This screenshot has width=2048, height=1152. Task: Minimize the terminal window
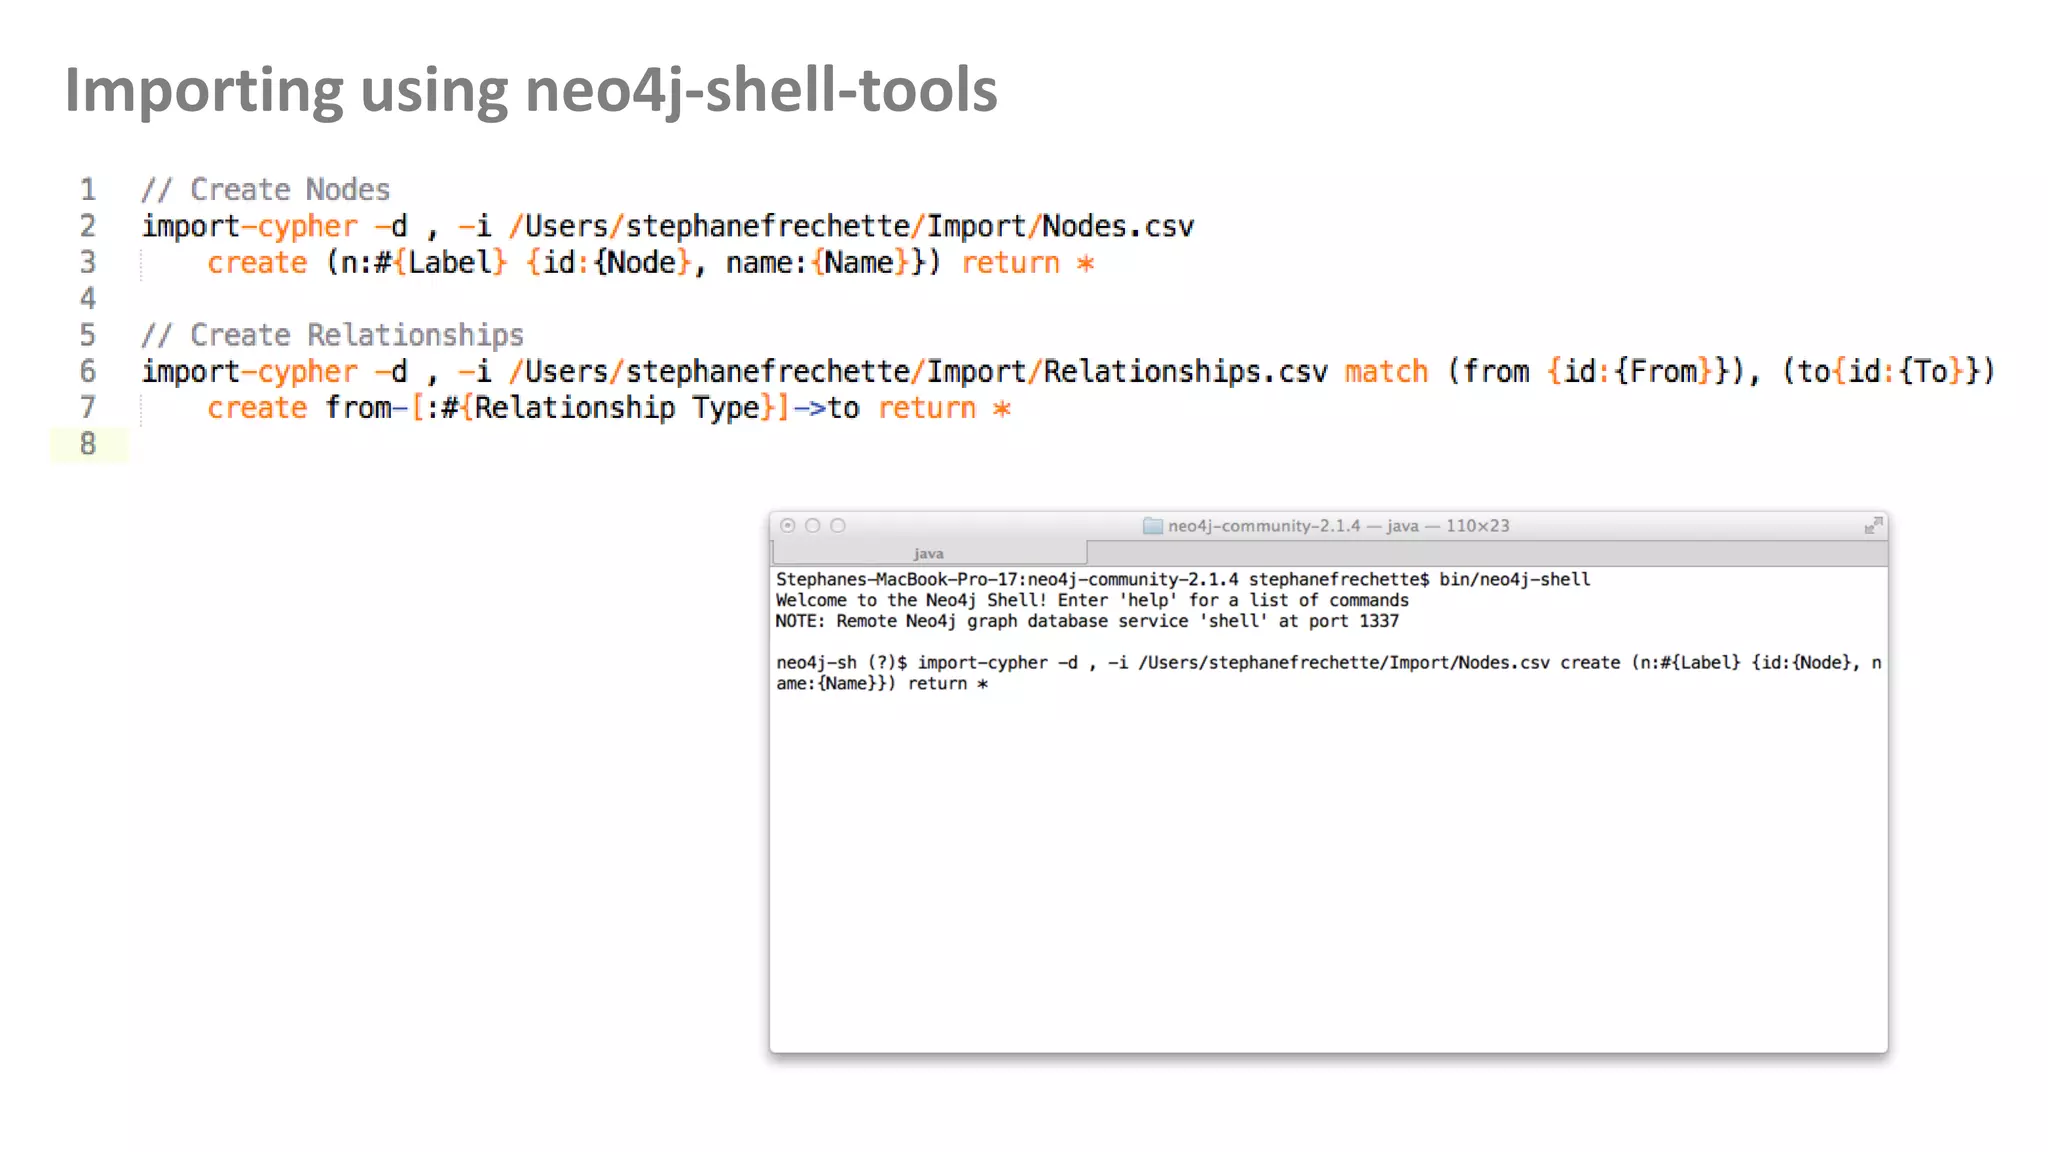coord(813,526)
